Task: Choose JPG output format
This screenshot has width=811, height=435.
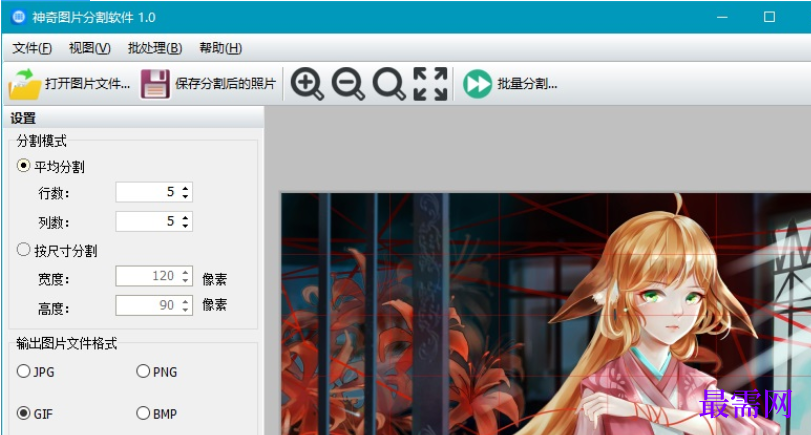Action: [23, 371]
